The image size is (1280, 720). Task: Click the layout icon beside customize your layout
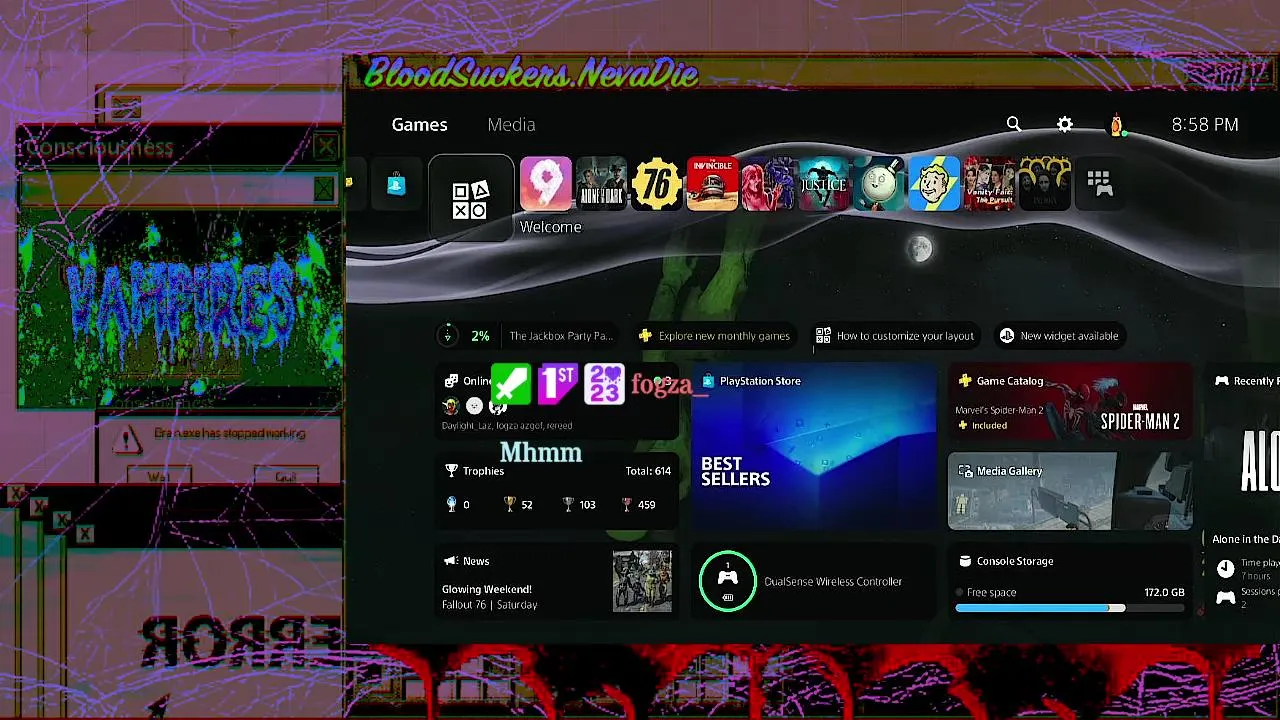823,336
